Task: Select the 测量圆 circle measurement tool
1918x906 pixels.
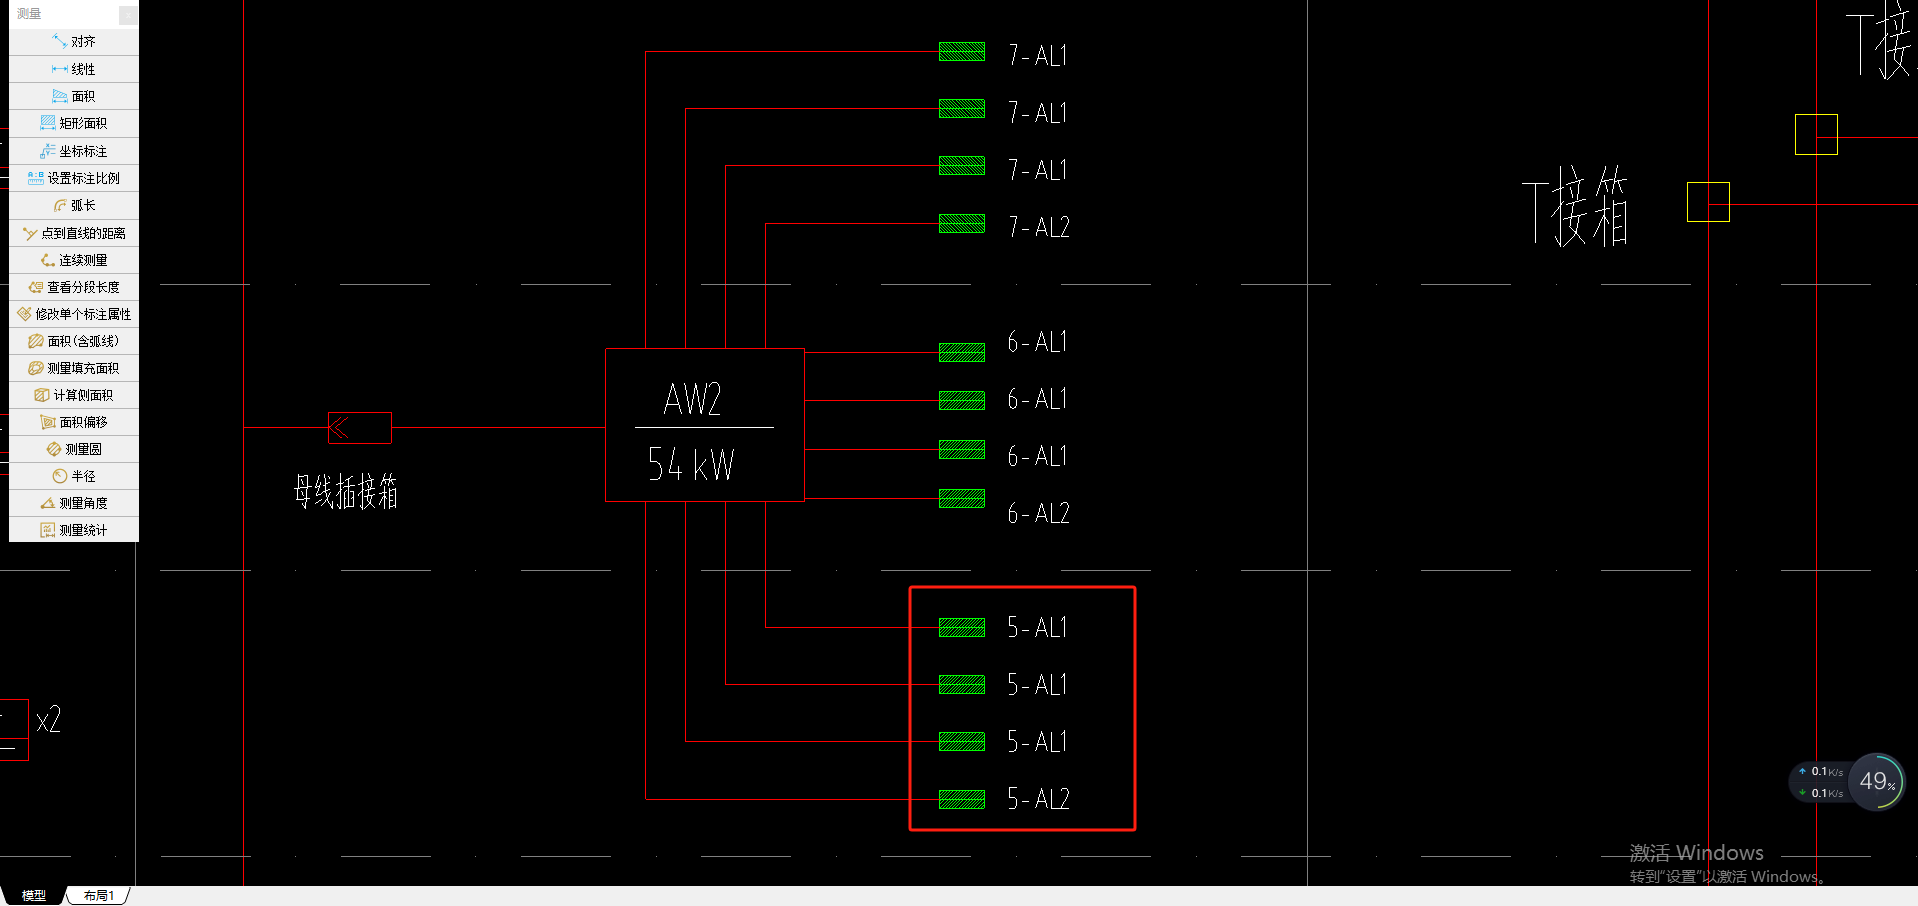Action: click(74, 449)
